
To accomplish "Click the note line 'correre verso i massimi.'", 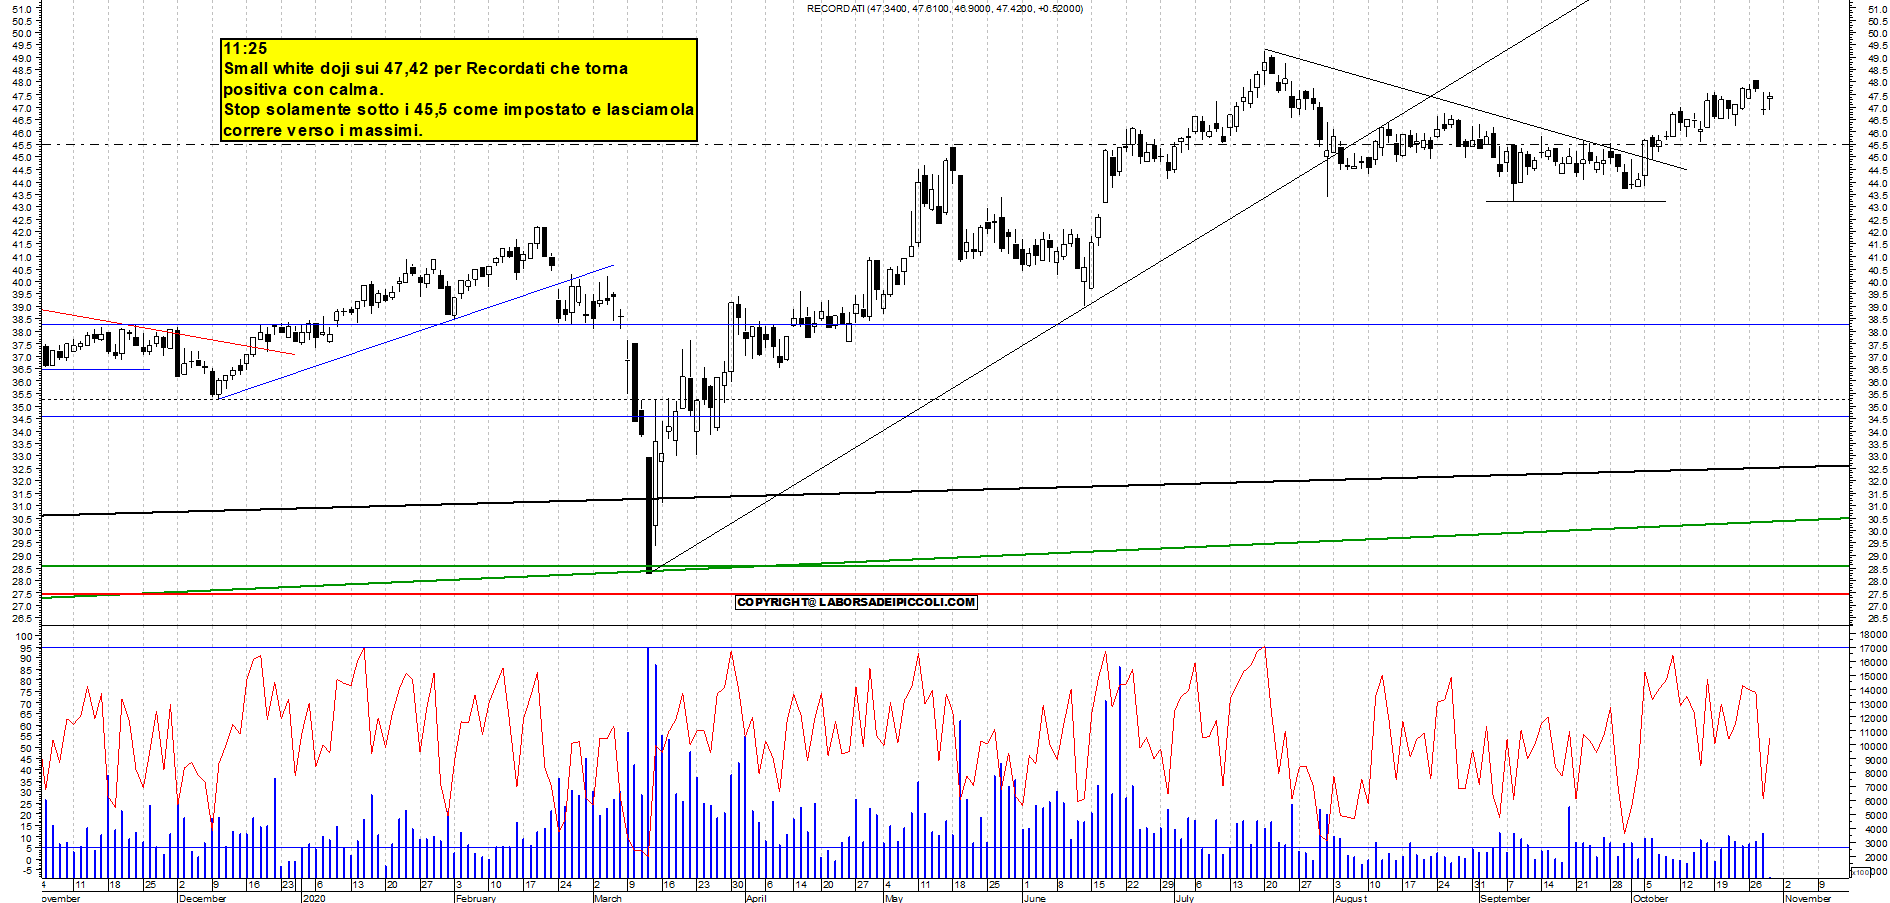I will [x=322, y=130].
